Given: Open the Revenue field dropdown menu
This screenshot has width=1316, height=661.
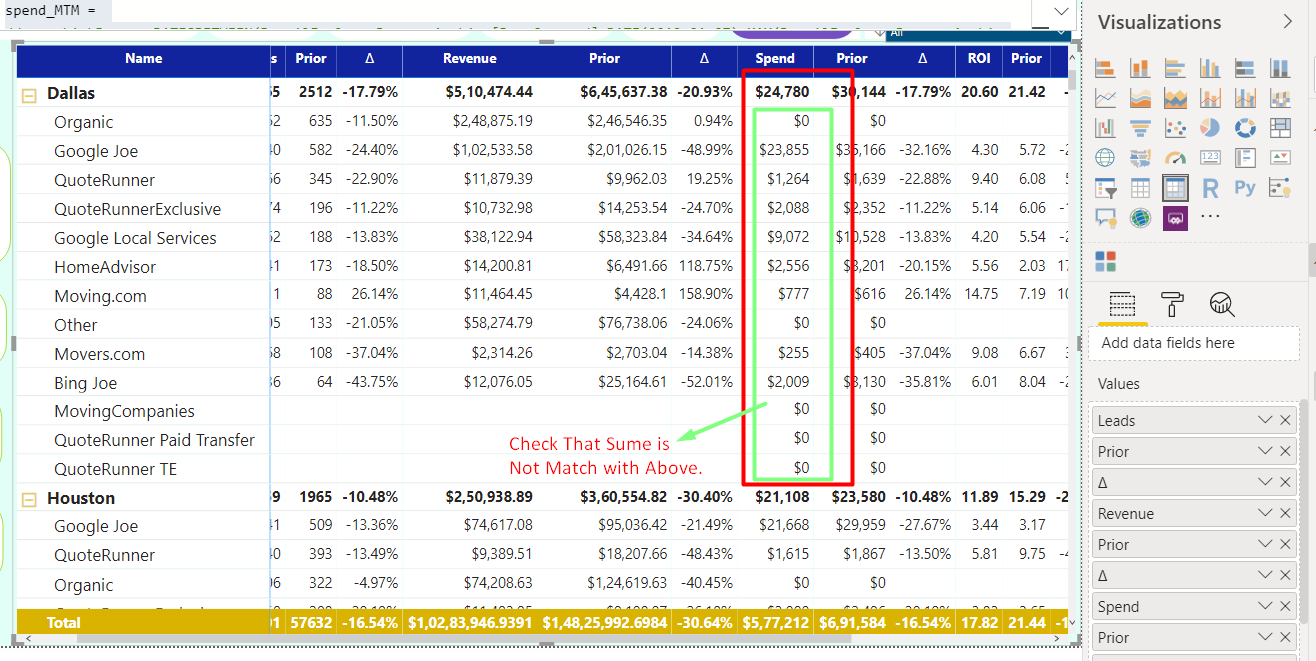Looking at the screenshot, I should click(1265, 513).
